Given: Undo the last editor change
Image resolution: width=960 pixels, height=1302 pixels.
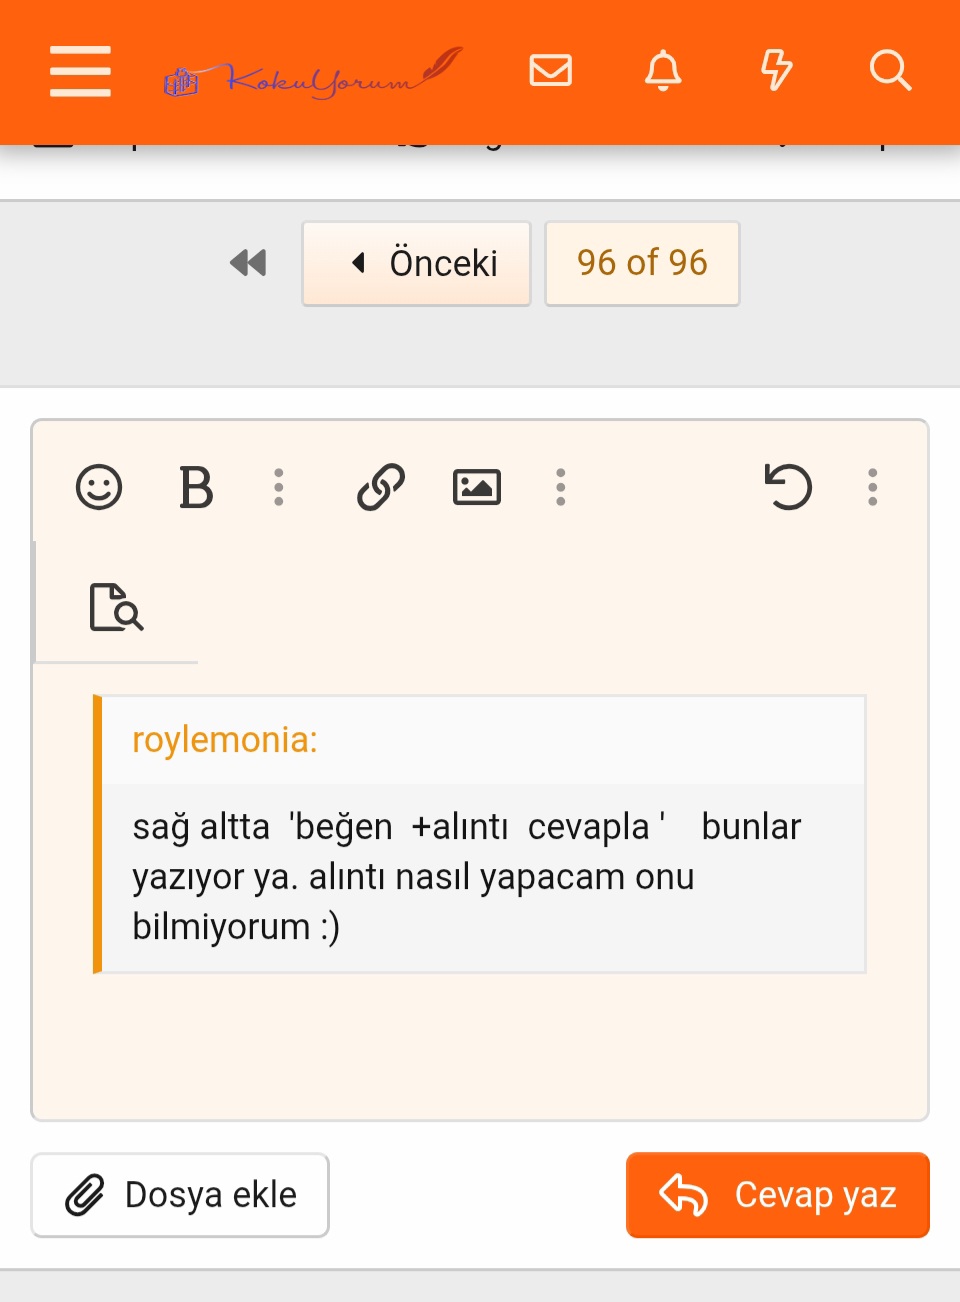Looking at the screenshot, I should tap(788, 488).
